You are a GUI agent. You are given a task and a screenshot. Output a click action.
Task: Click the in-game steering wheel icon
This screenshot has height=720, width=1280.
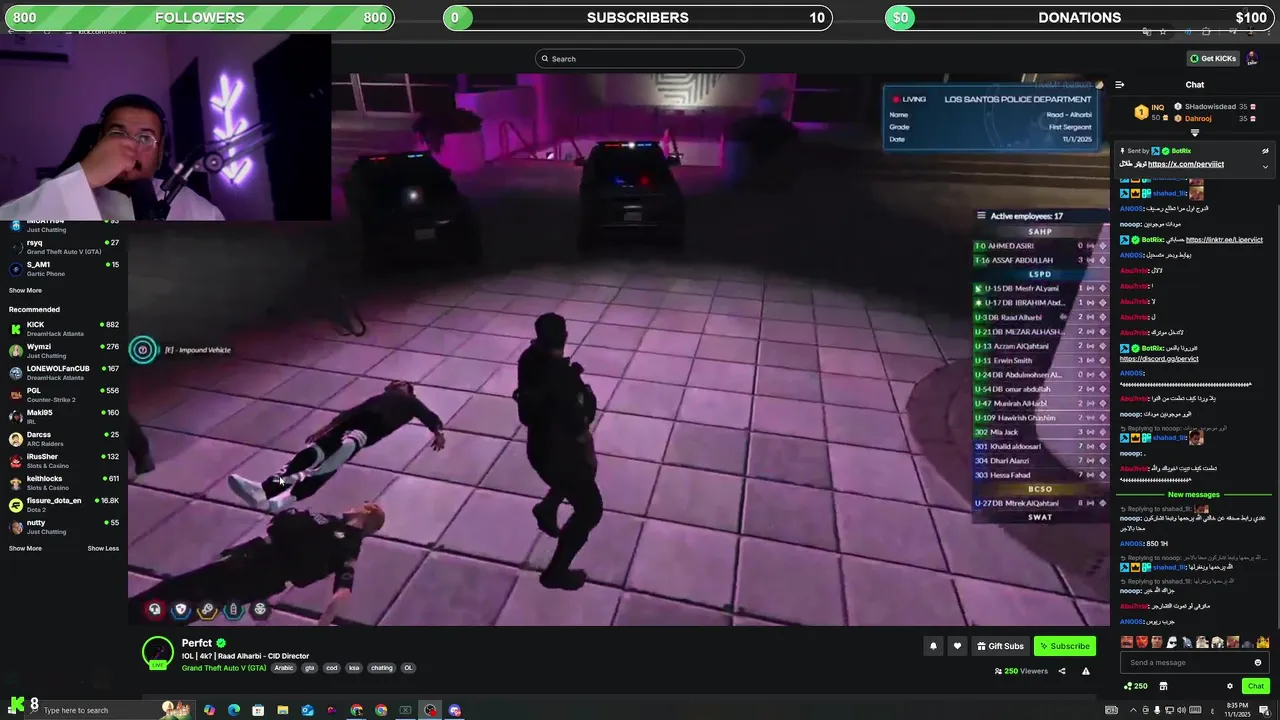(260, 609)
